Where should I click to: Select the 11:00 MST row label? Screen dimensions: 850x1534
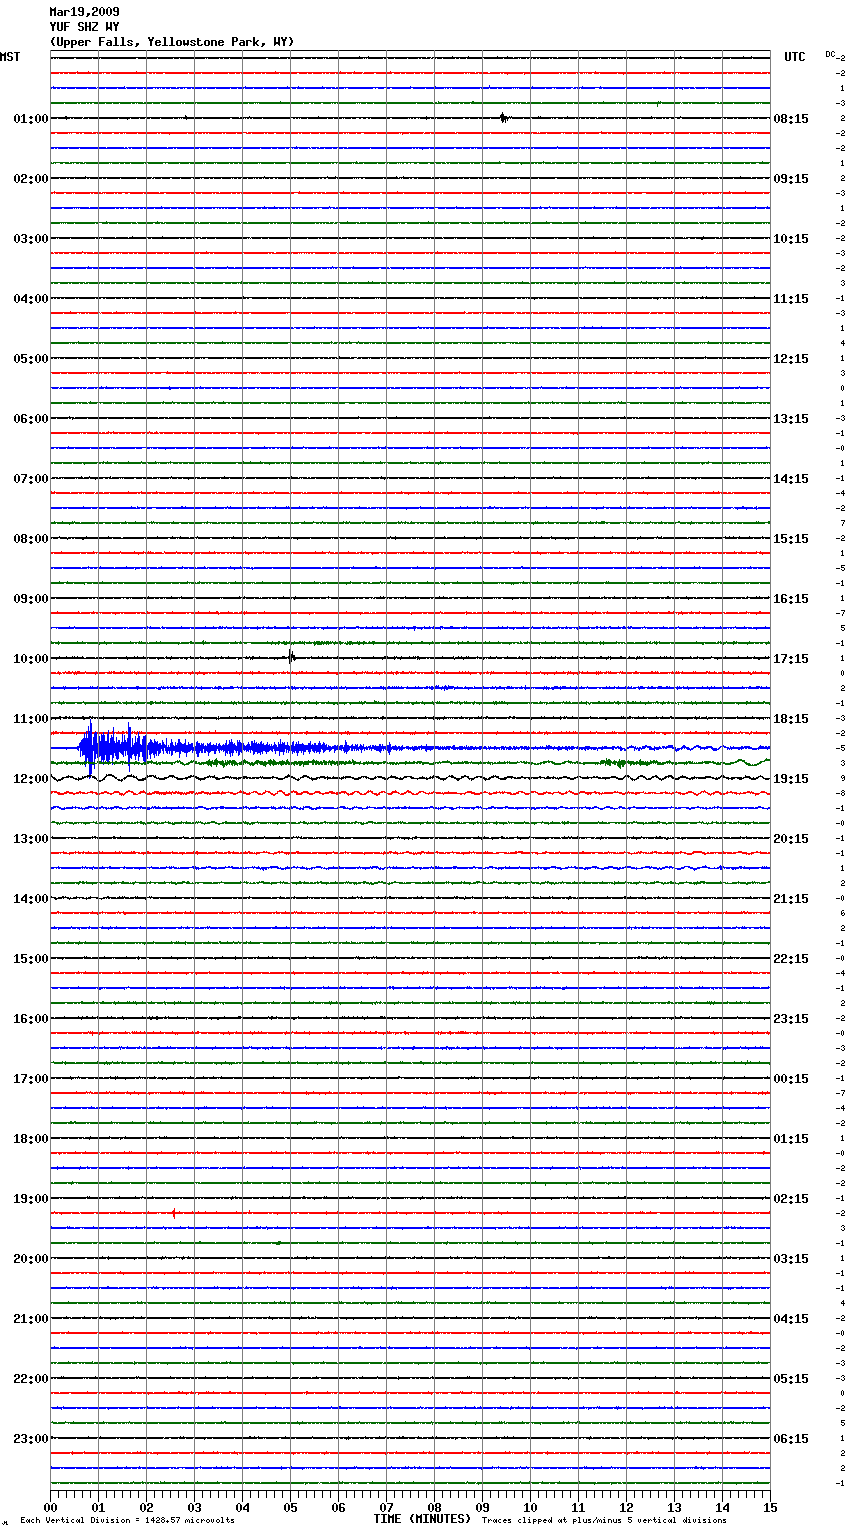(31, 719)
